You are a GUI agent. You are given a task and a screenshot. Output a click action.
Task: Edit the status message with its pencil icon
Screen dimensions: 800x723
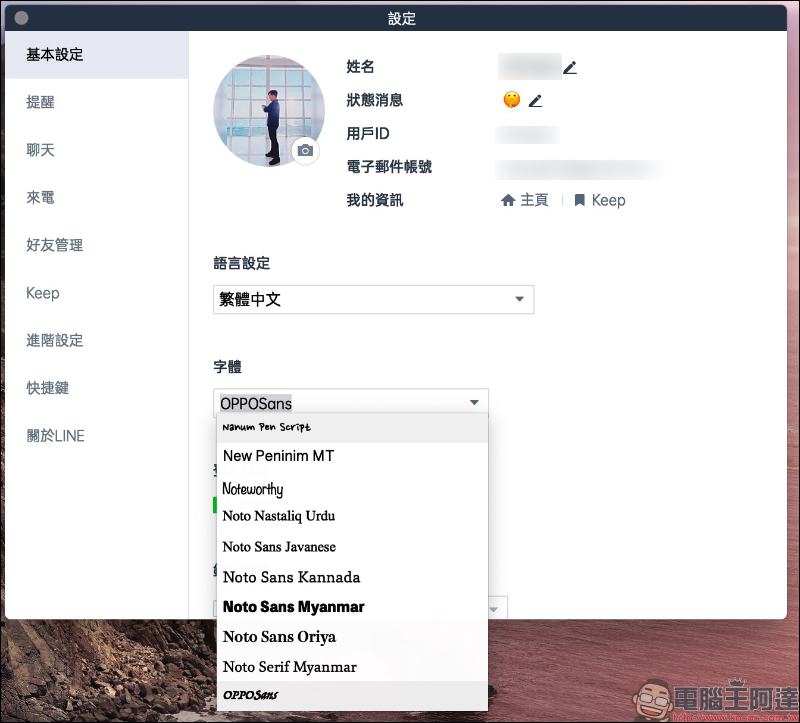pyautogui.click(x=535, y=101)
